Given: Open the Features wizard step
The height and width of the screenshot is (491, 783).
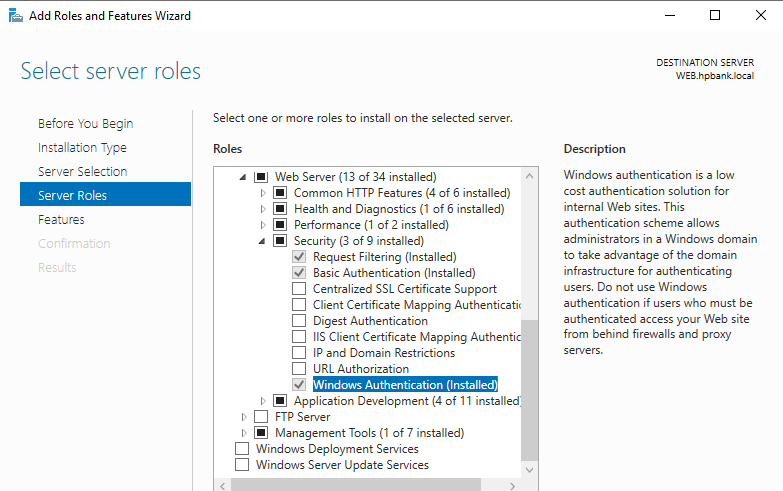Looking at the screenshot, I should pos(61,220).
